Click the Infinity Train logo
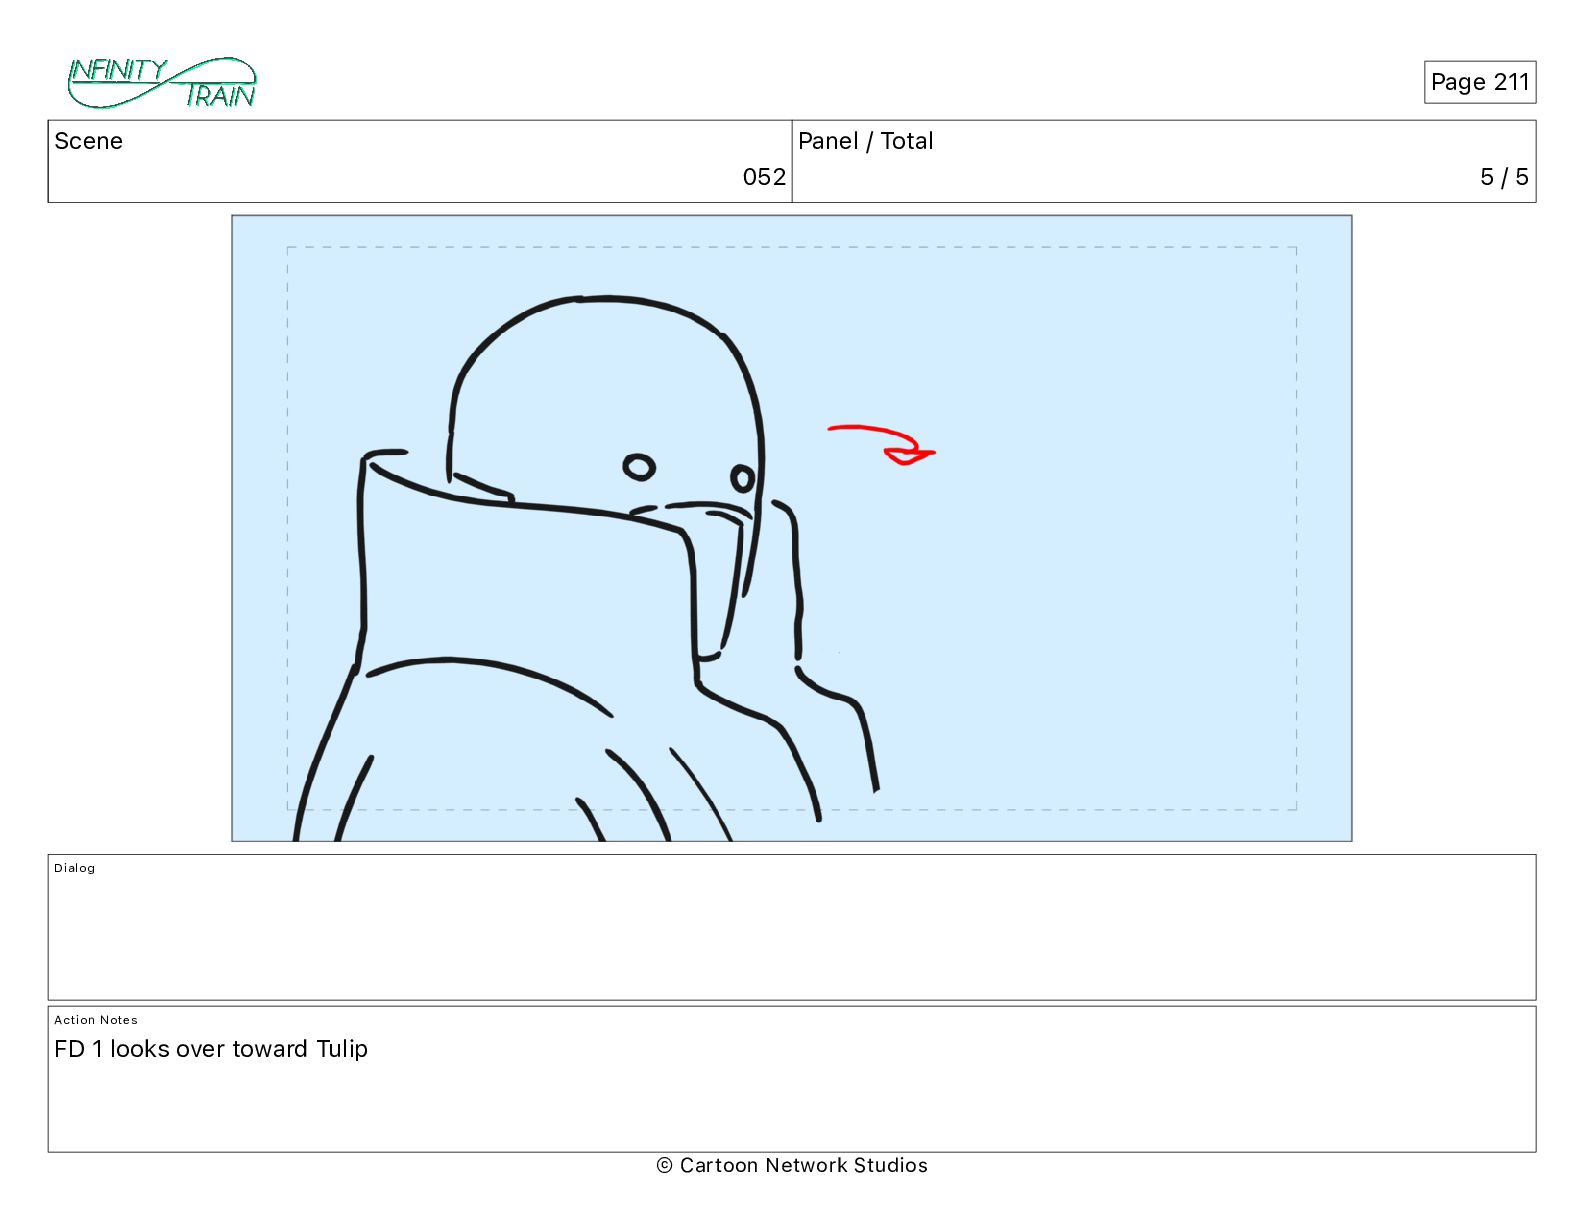Viewport: 1584px width, 1224px height. 162,83
